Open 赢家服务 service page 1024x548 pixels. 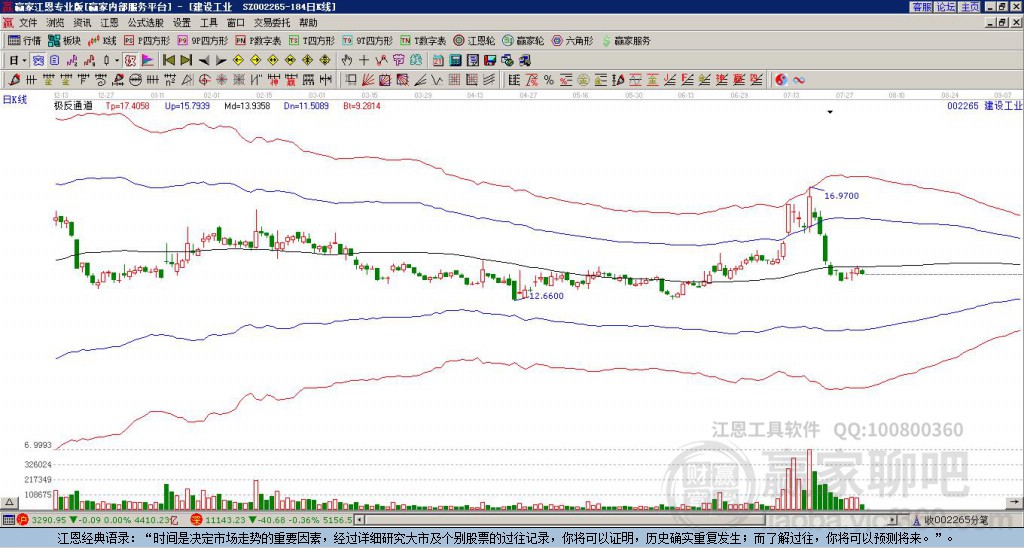click(x=626, y=40)
